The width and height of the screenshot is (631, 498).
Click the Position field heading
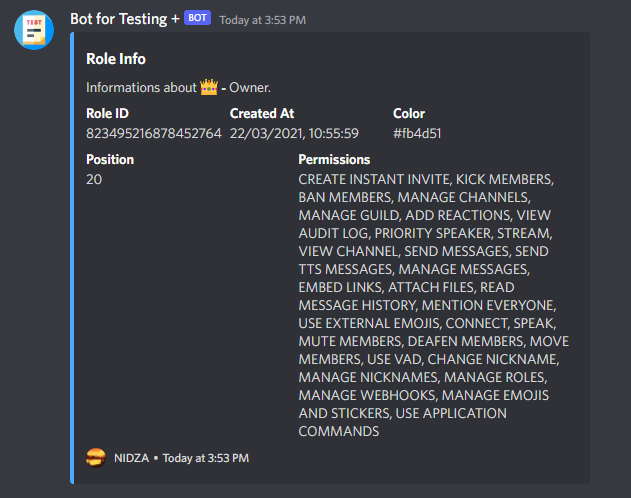click(110, 159)
